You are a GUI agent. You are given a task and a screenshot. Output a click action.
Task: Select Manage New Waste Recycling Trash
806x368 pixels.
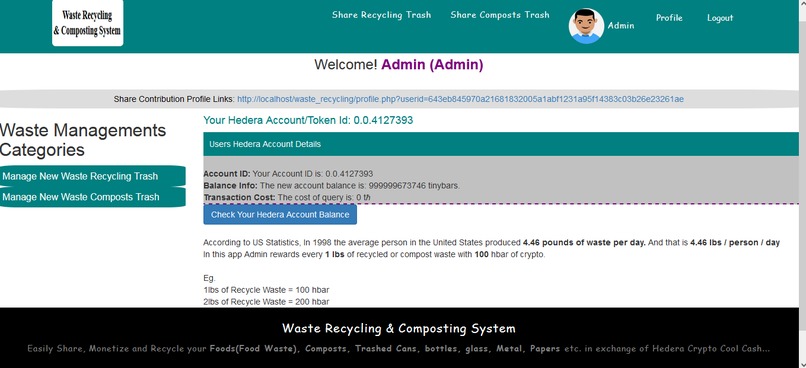coord(93,176)
